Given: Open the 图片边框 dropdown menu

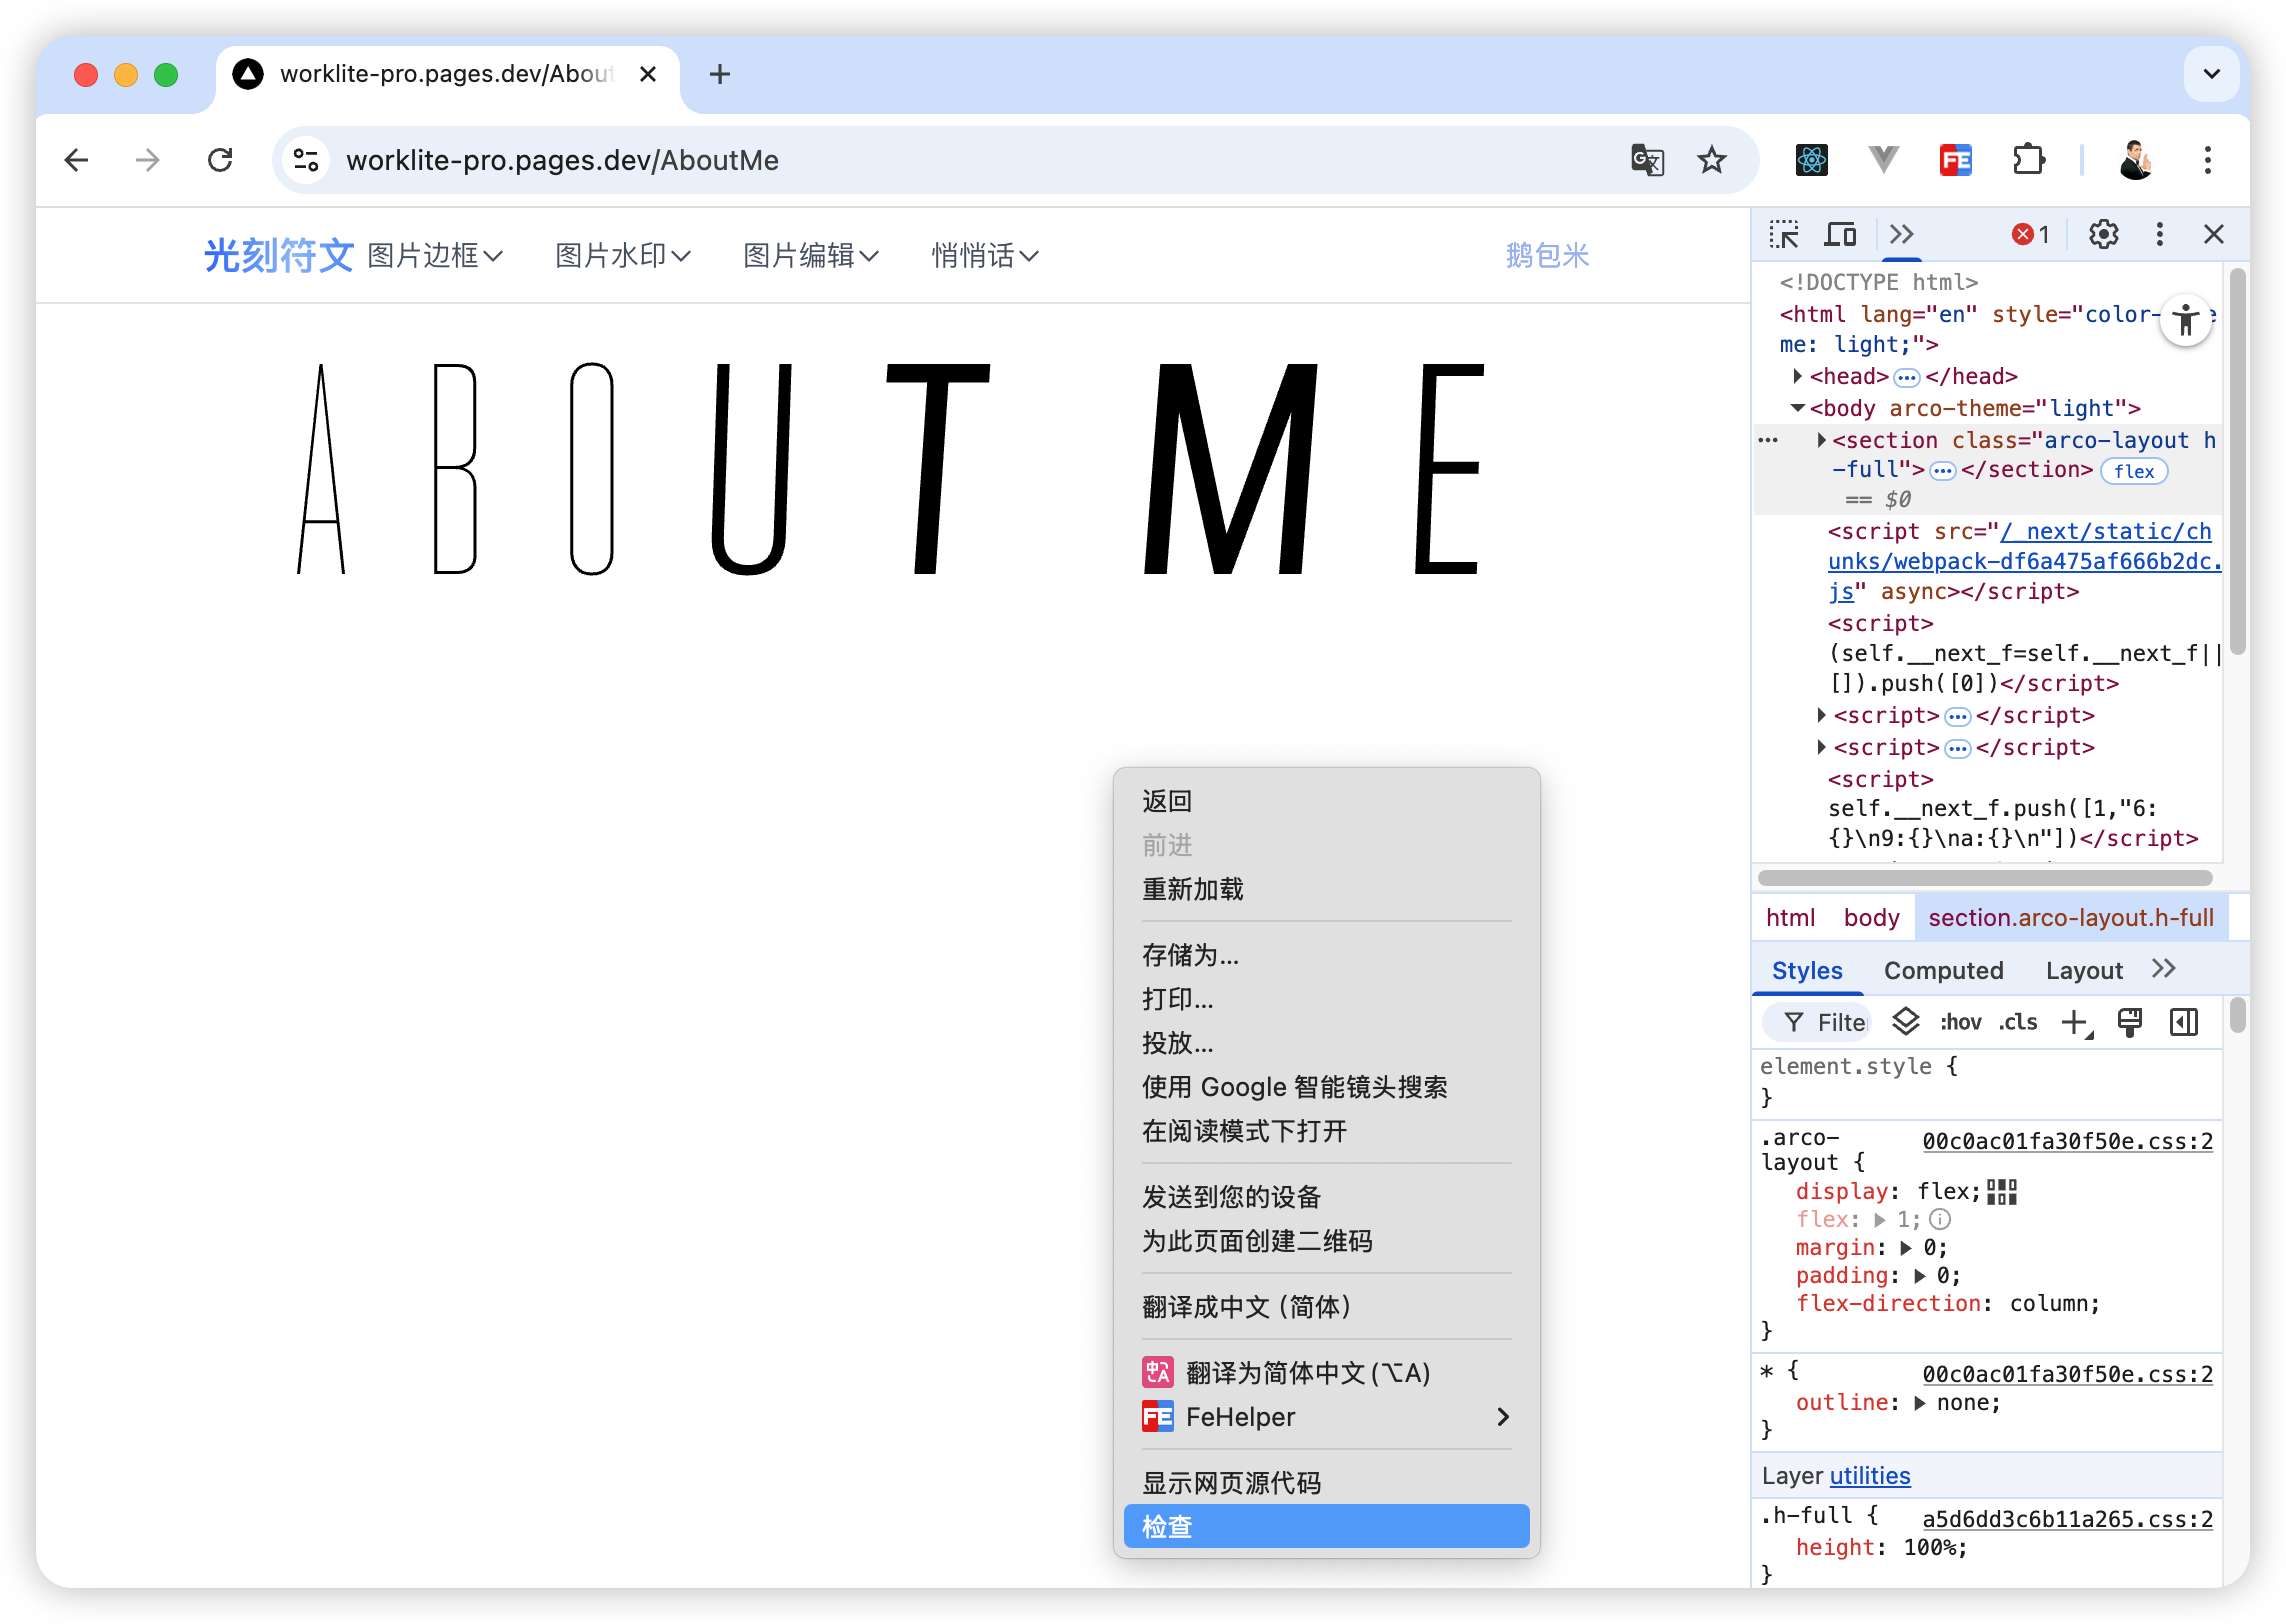Looking at the screenshot, I should pyautogui.click(x=434, y=256).
